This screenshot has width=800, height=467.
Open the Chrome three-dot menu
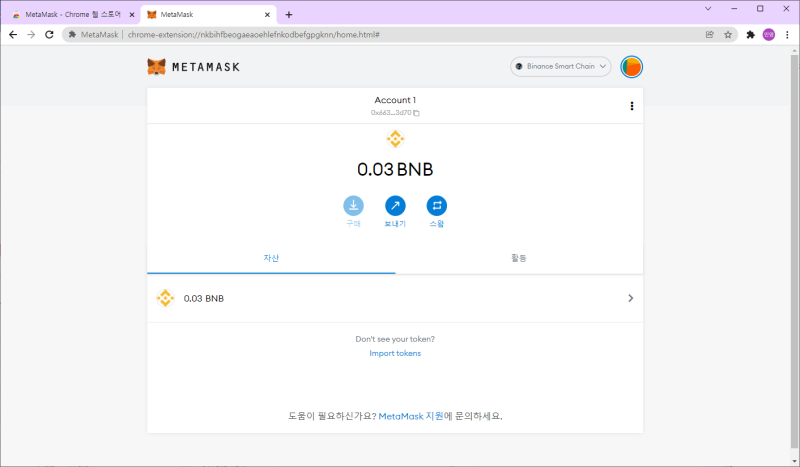tap(787, 35)
